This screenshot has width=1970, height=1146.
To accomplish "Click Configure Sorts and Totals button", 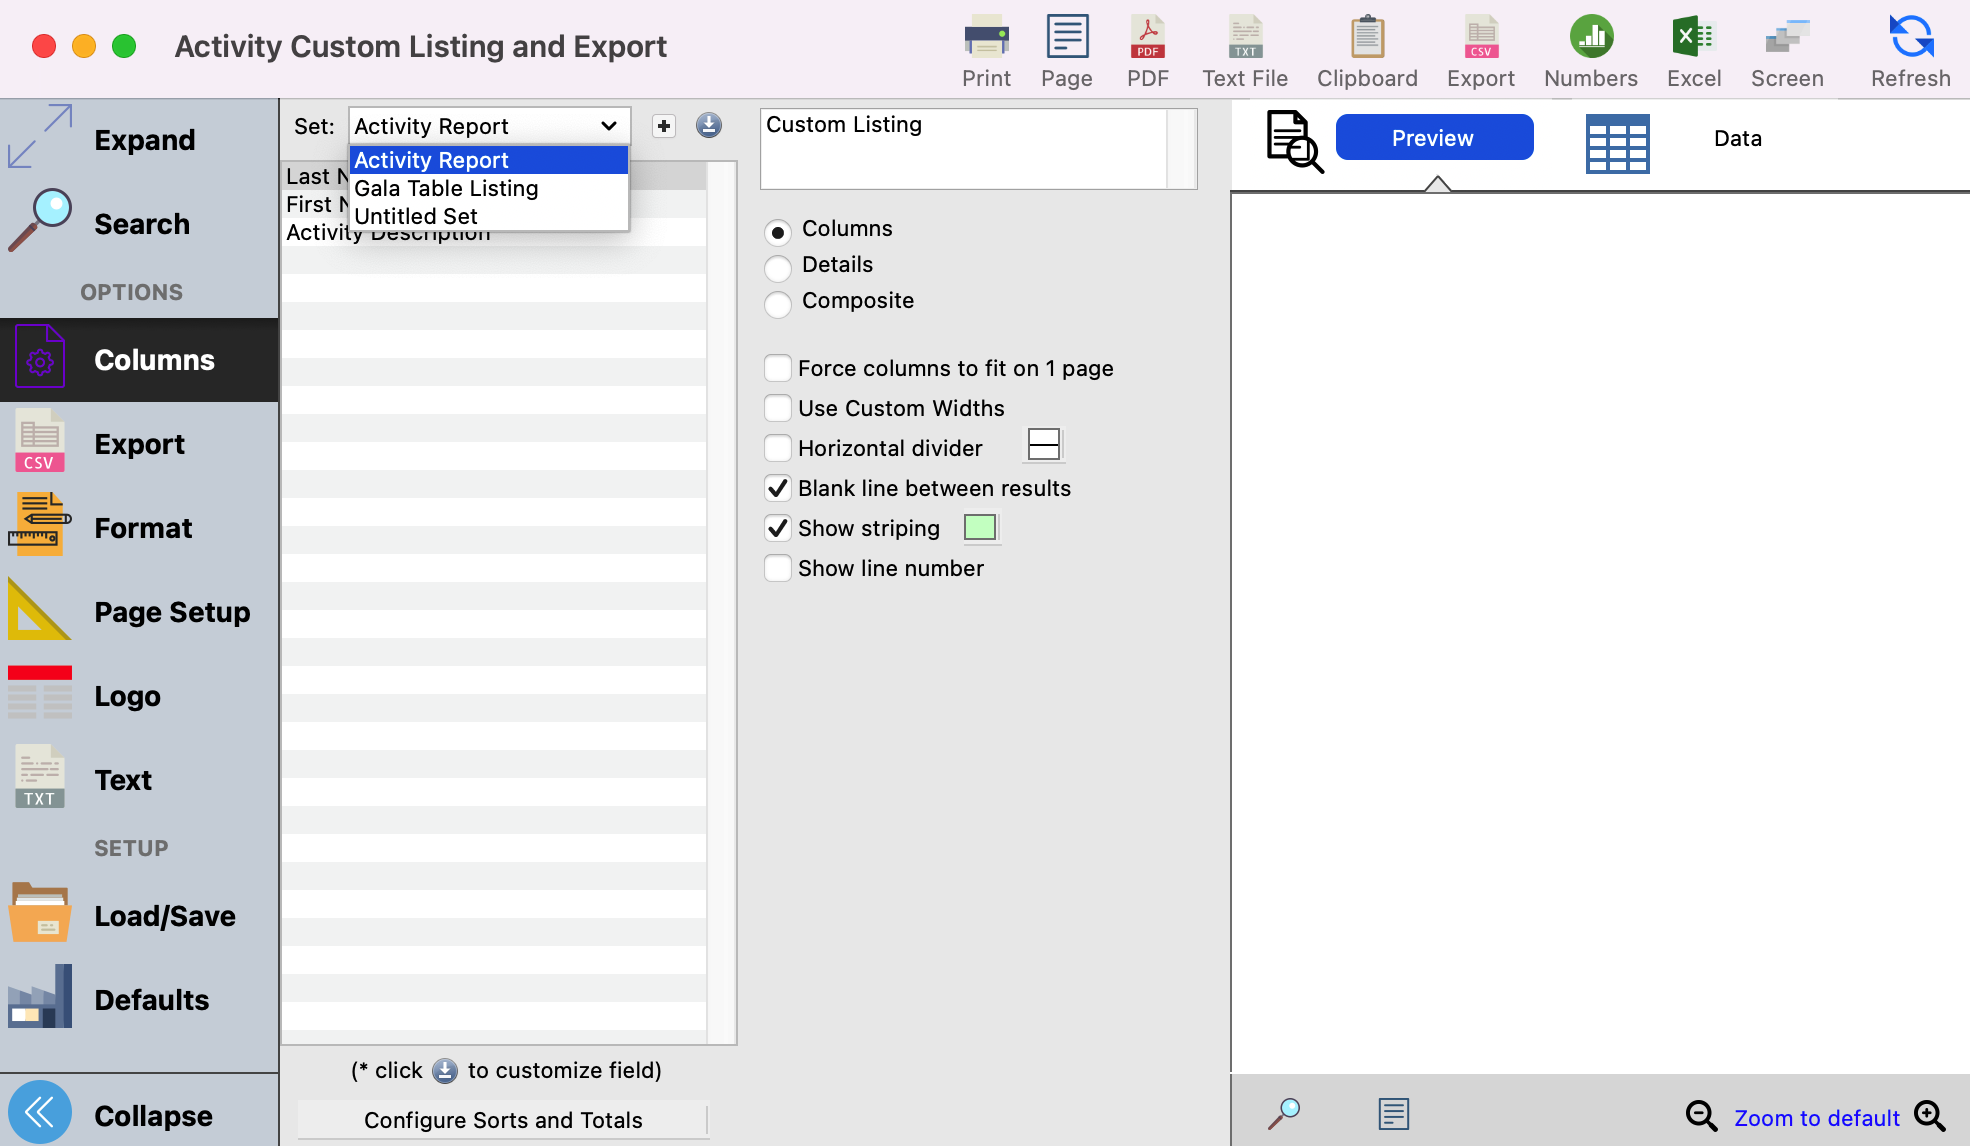I will click(503, 1120).
